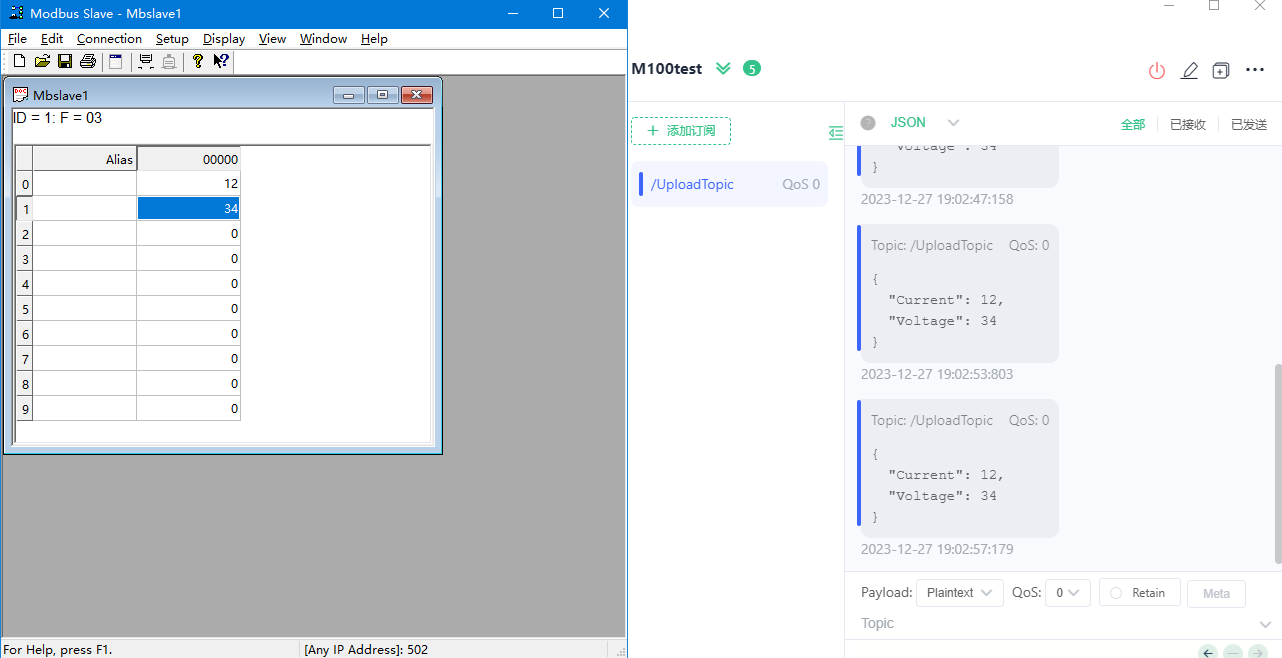This screenshot has width=1282, height=658.
Task: Switch to the 已接收 message filter tab
Action: [1188, 124]
